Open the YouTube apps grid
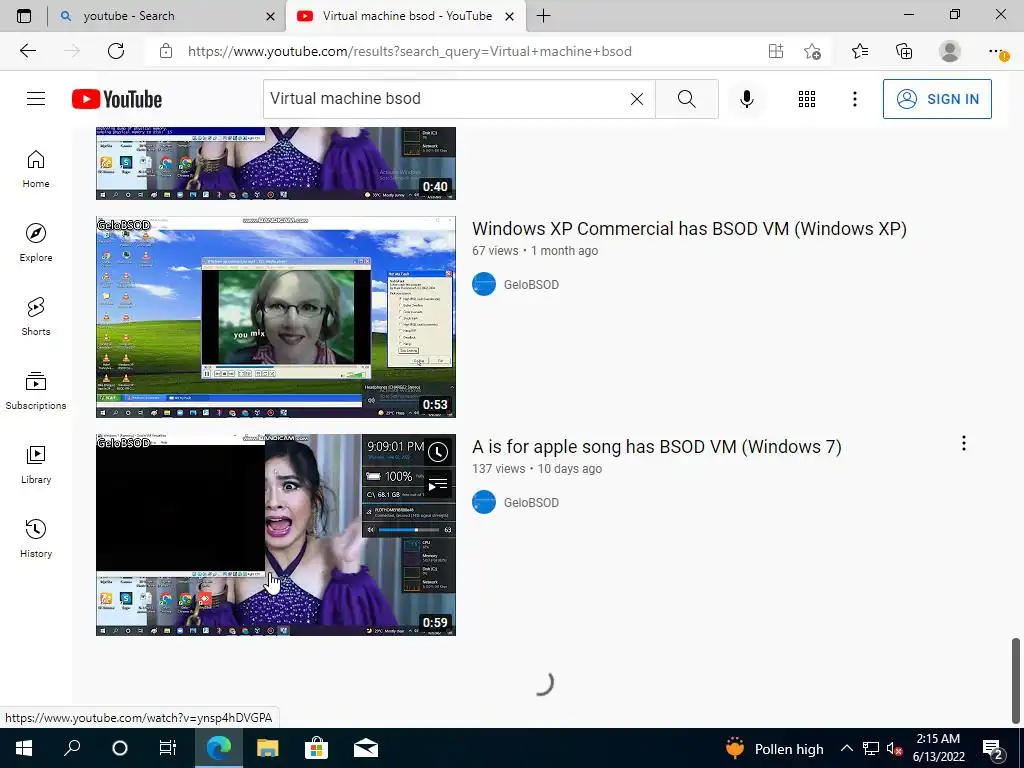Viewport: 1024px width, 768px height. [807, 99]
